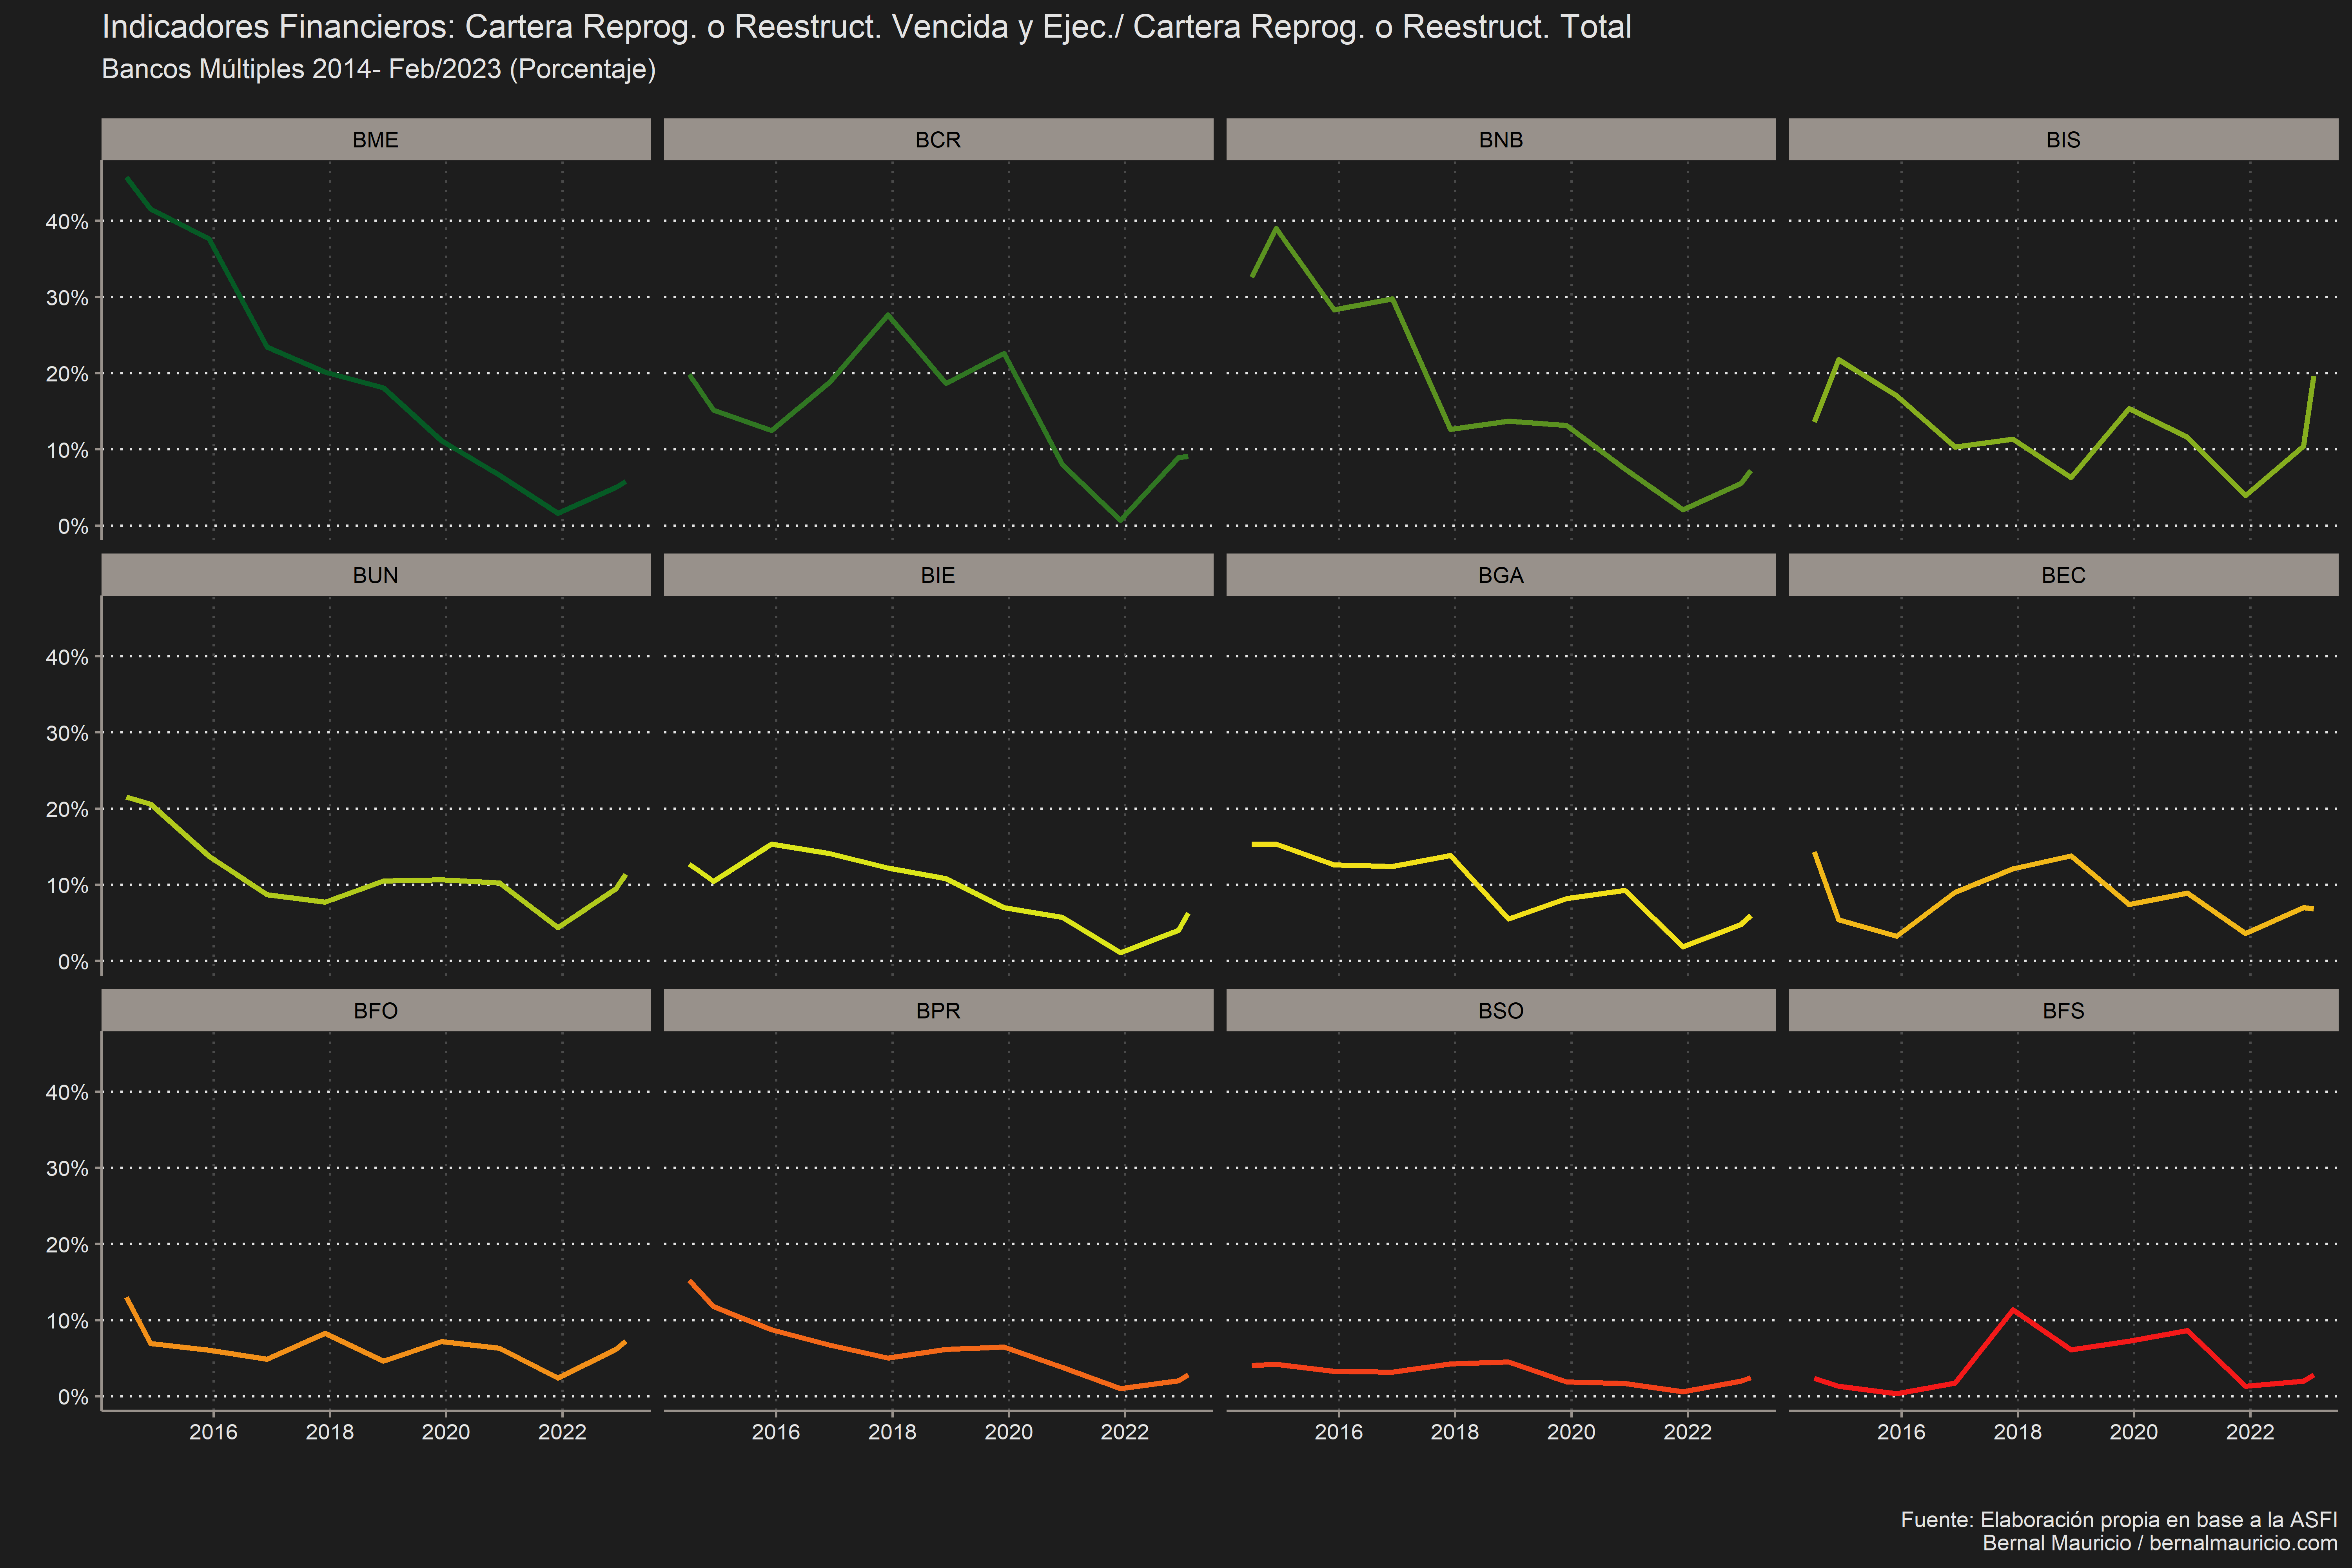Click the 40% y-axis label beside BME

[x=67, y=222]
